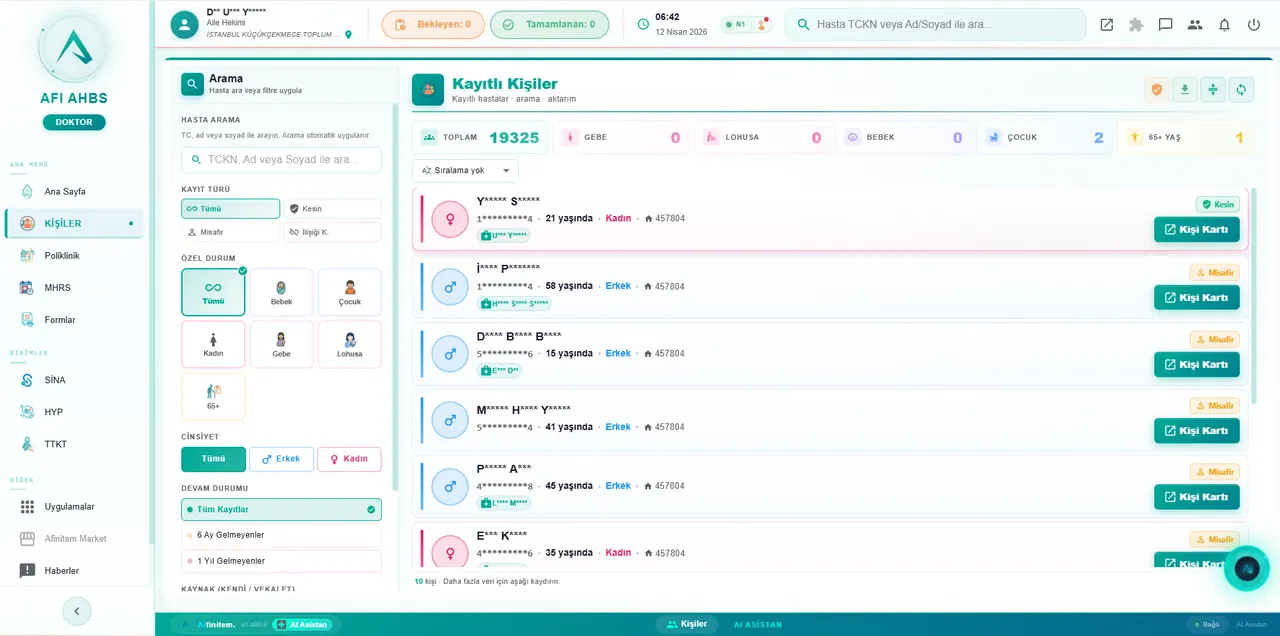This screenshot has width=1280, height=636.
Task: Filter by Bebek special status
Action: [281, 292]
